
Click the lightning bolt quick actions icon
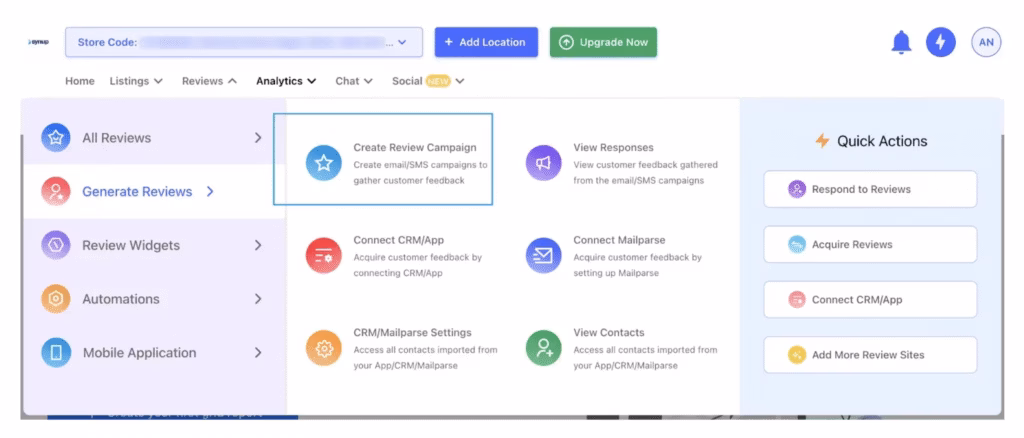point(940,42)
